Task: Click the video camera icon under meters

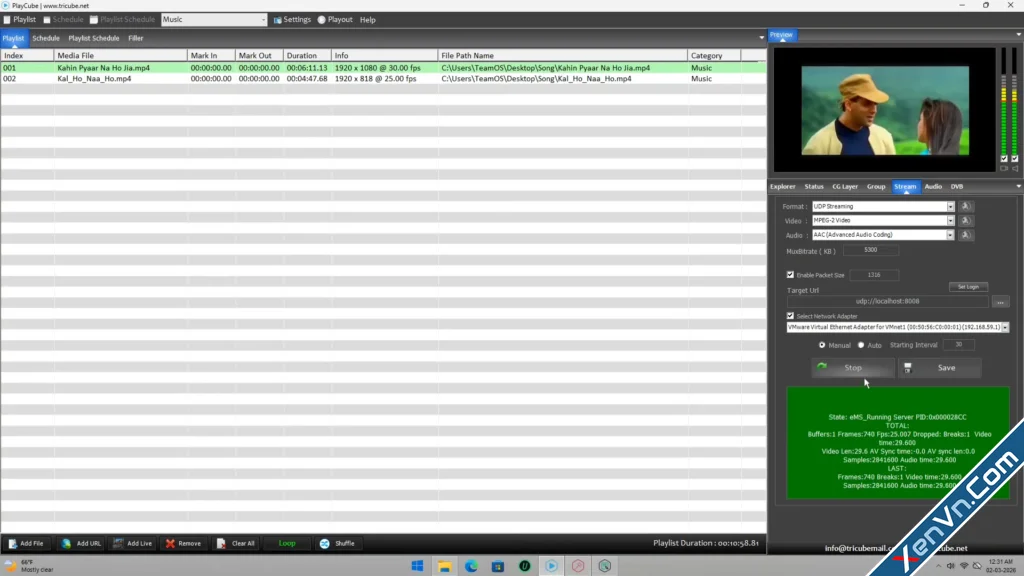Action: (1004, 168)
